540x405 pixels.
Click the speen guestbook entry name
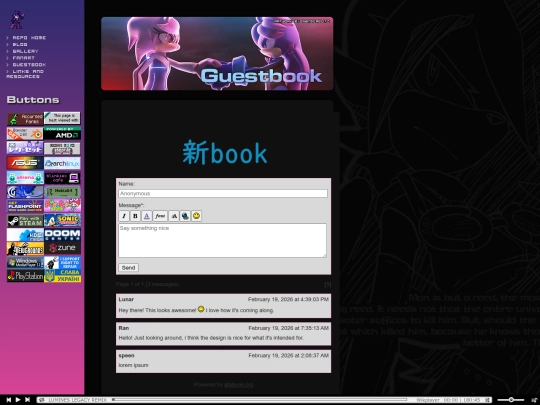126,355
